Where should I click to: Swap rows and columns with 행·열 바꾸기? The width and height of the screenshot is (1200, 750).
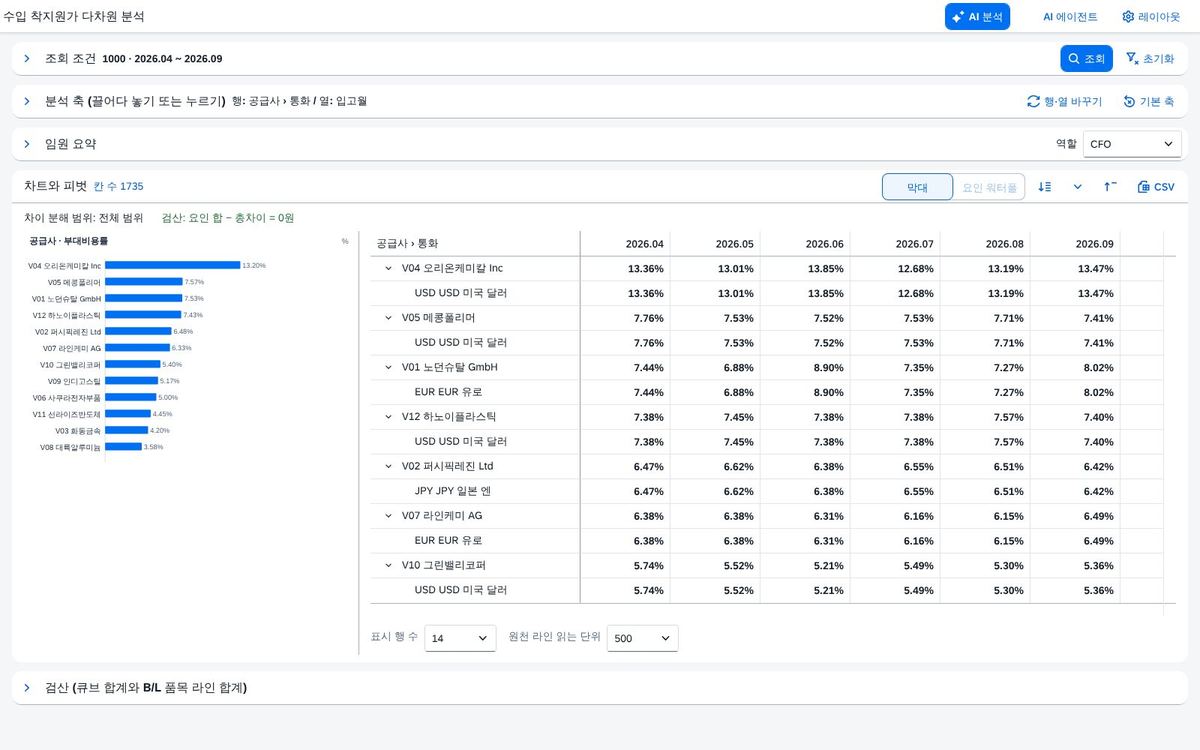1064,101
